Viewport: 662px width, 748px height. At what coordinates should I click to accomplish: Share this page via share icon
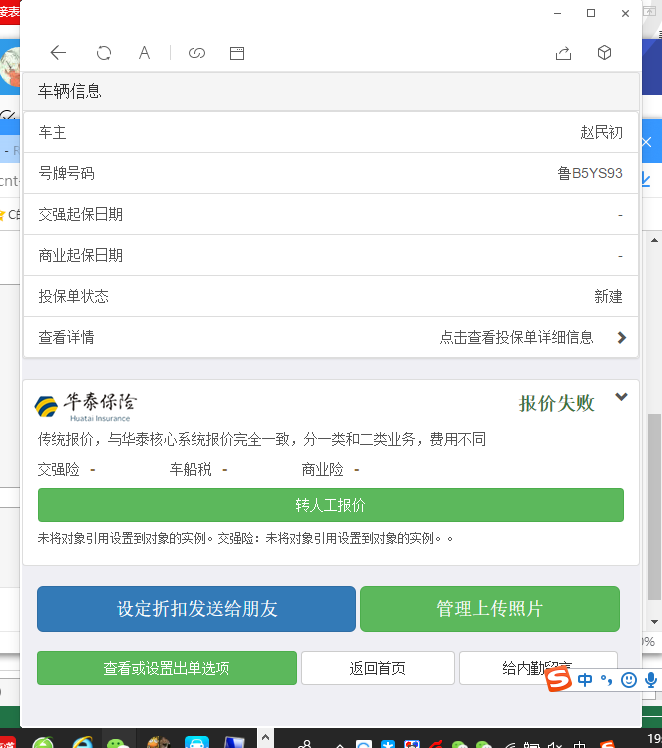point(563,53)
